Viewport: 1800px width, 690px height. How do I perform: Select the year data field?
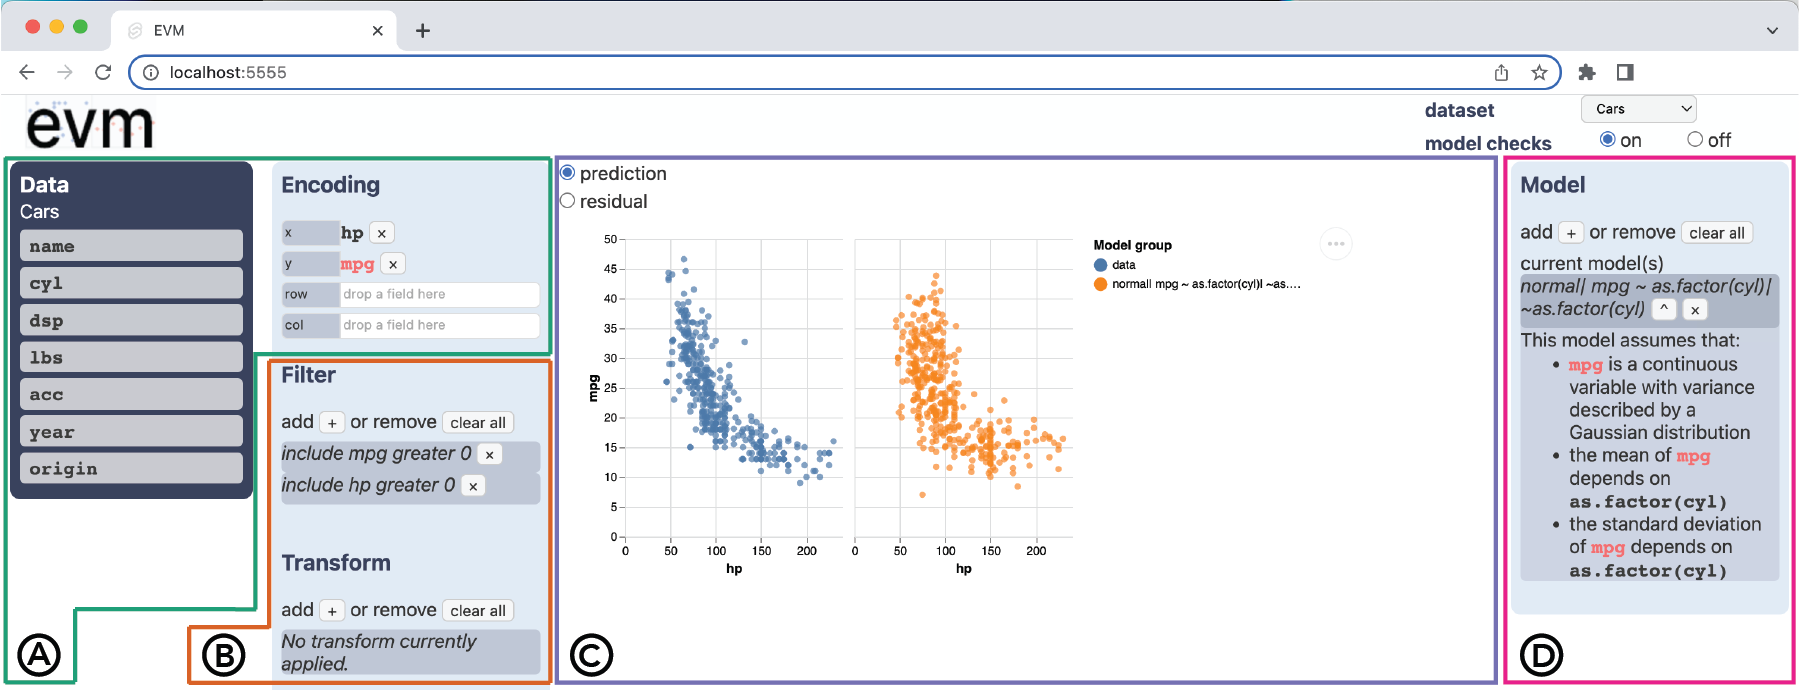click(x=131, y=432)
